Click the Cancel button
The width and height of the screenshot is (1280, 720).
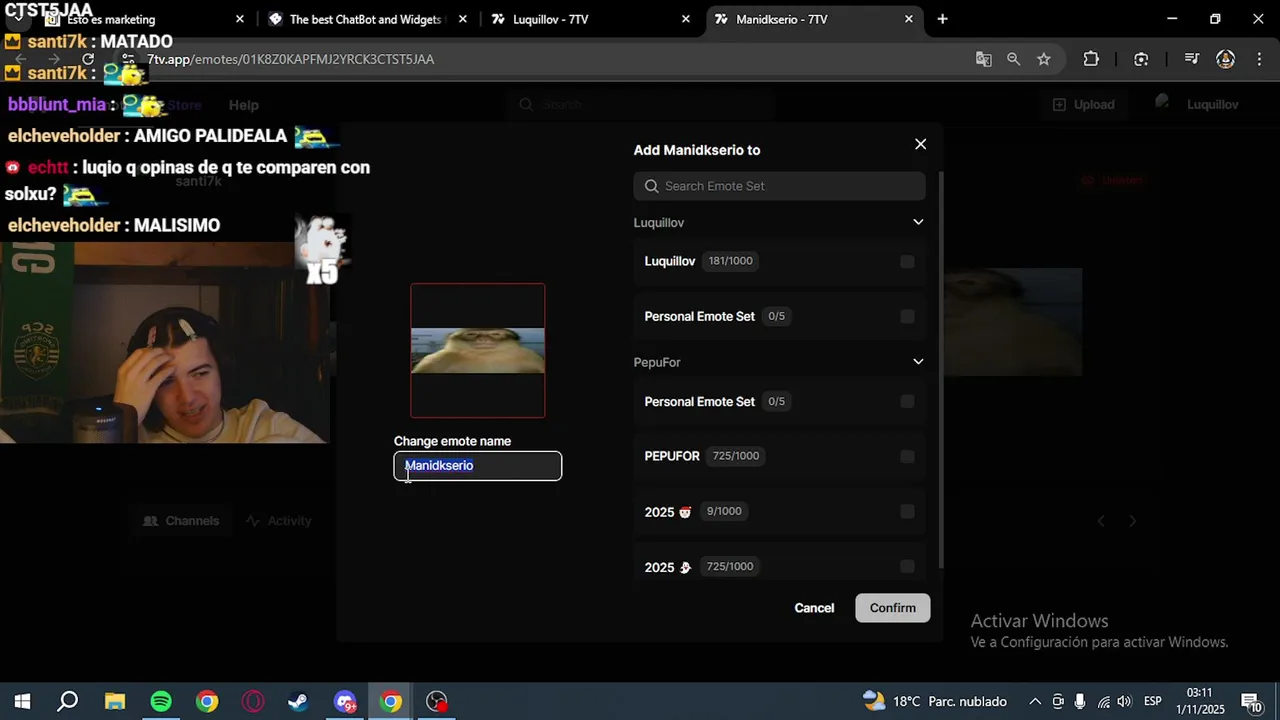click(814, 608)
